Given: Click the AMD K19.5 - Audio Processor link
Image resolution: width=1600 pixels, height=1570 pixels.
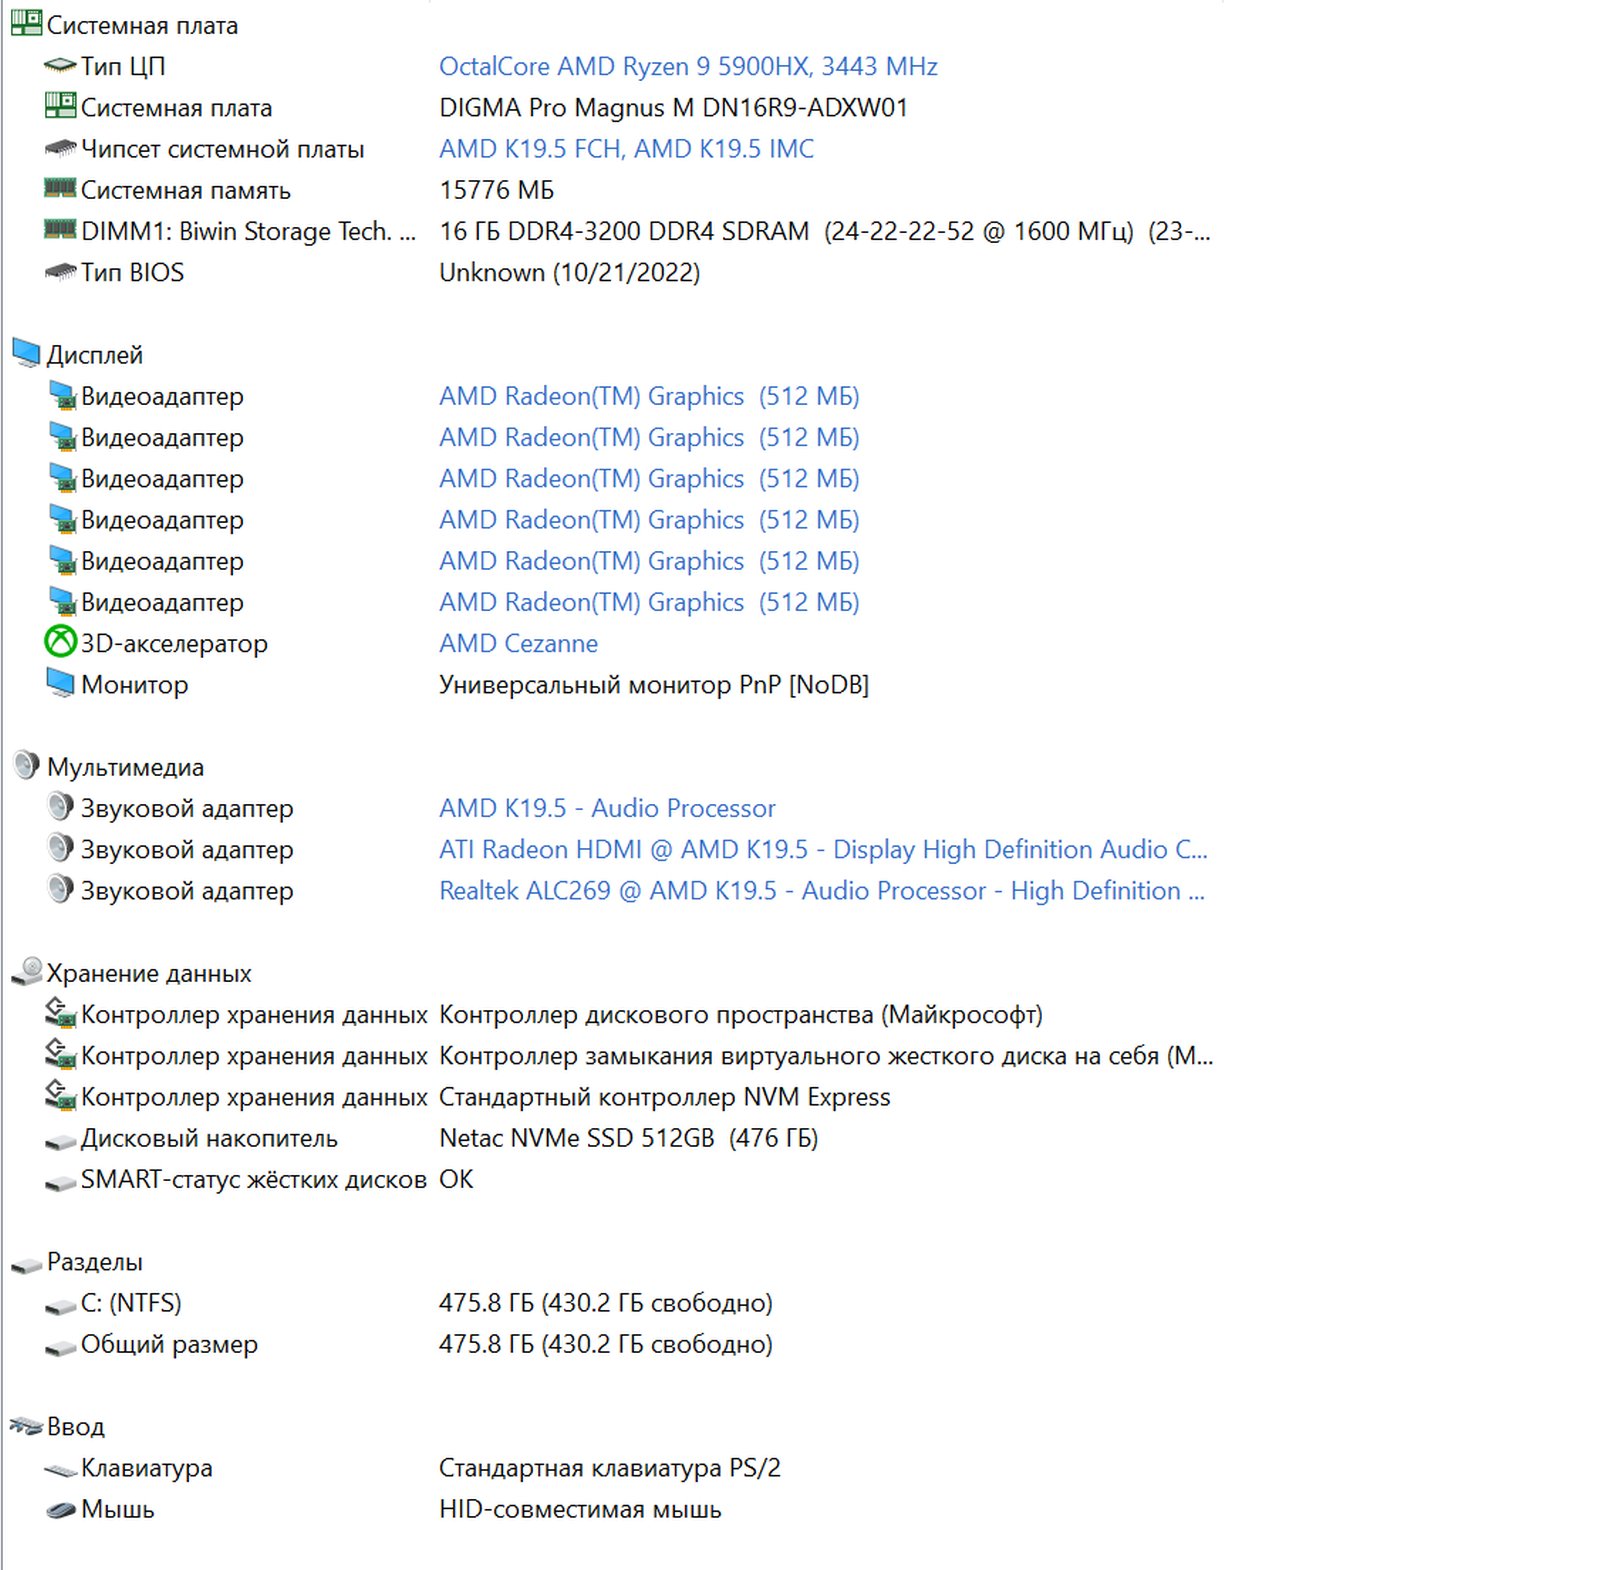Looking at the screenshot, I should coord(607,808).
